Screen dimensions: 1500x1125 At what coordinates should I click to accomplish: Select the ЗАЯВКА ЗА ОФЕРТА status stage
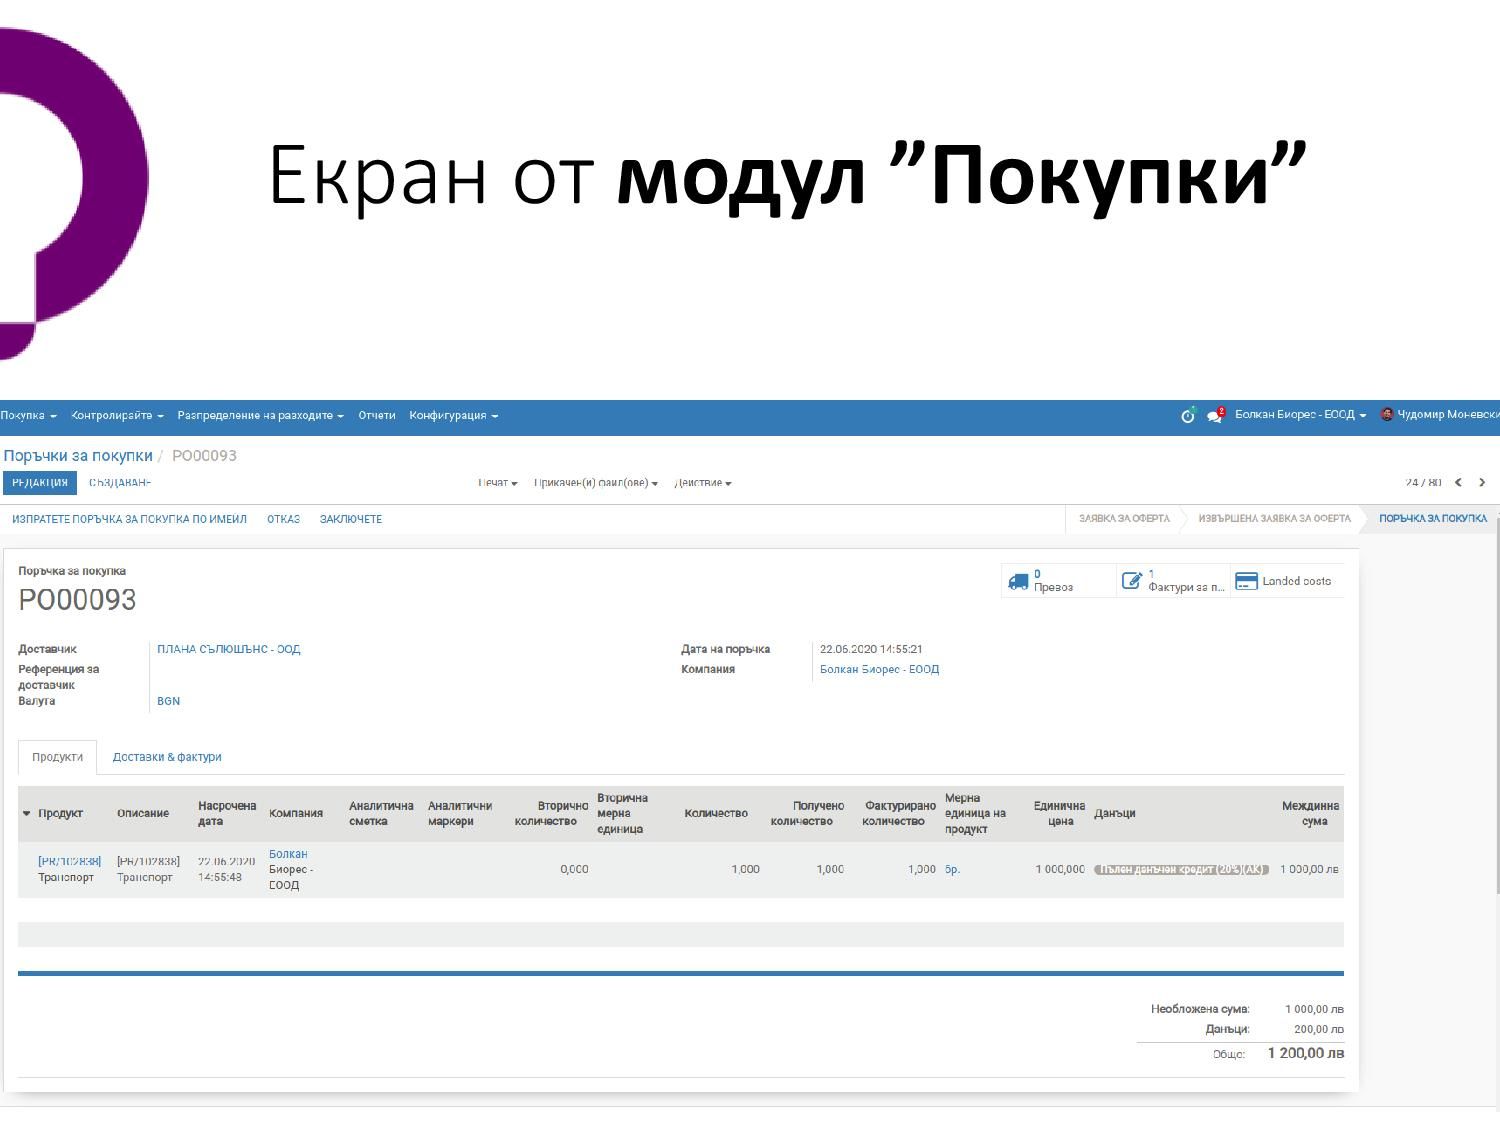pyautogui.click(x=1124, y=519)
